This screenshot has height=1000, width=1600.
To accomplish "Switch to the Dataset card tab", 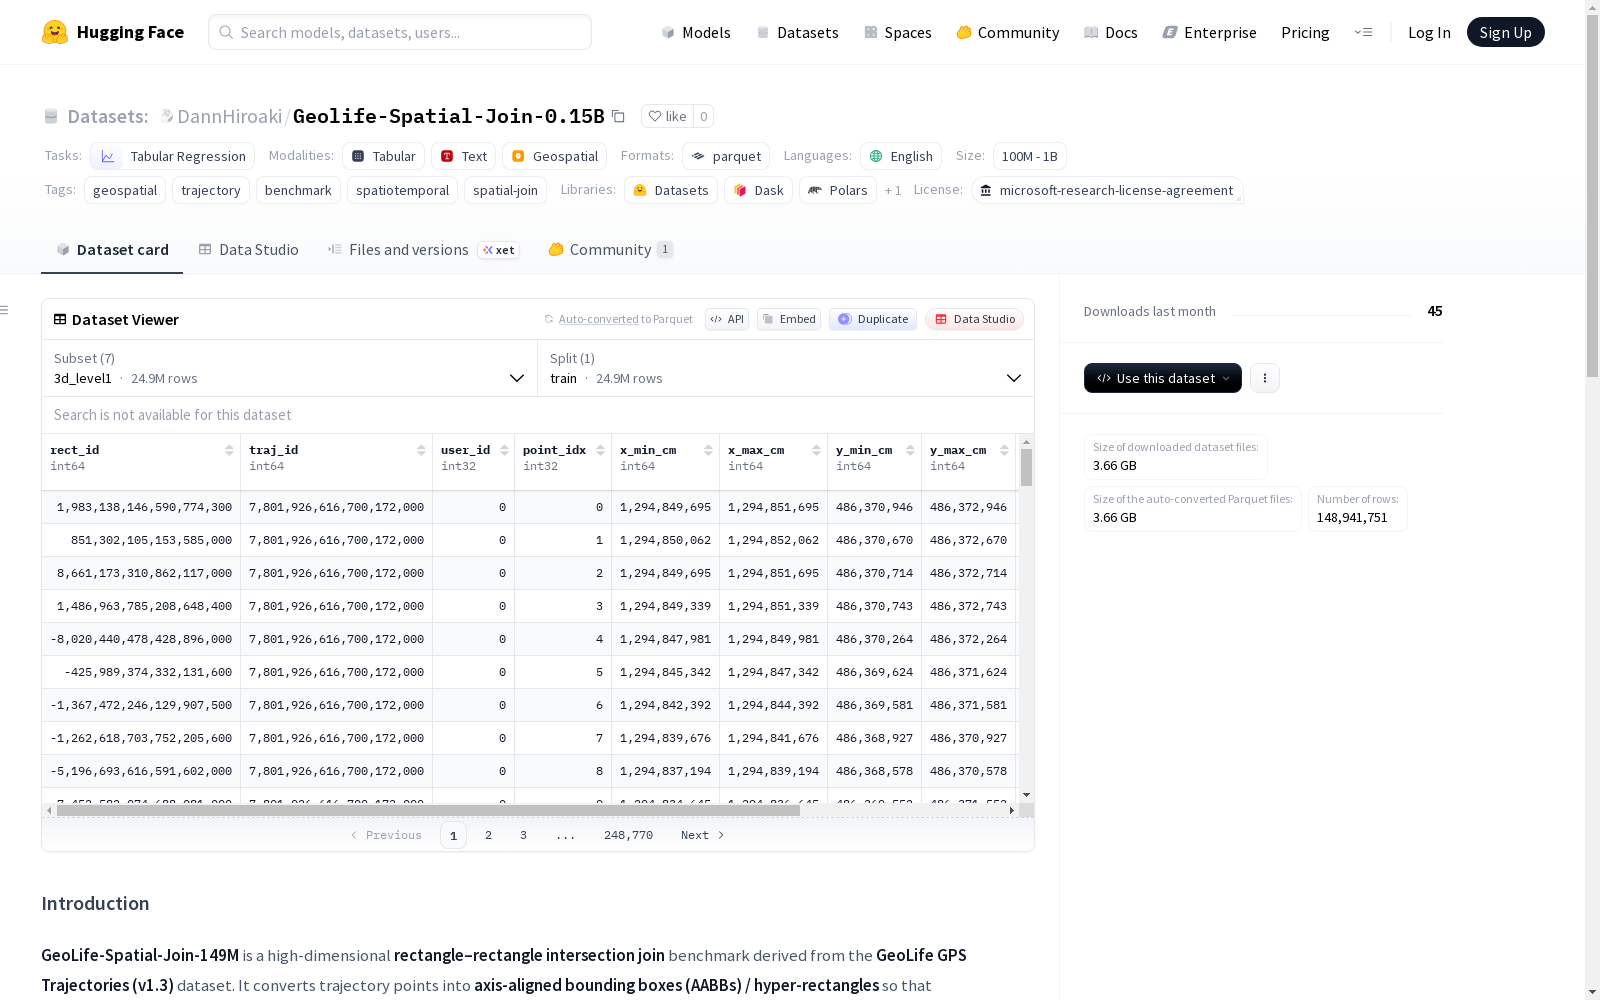I will pyautogui.click(x=112, y=250).
